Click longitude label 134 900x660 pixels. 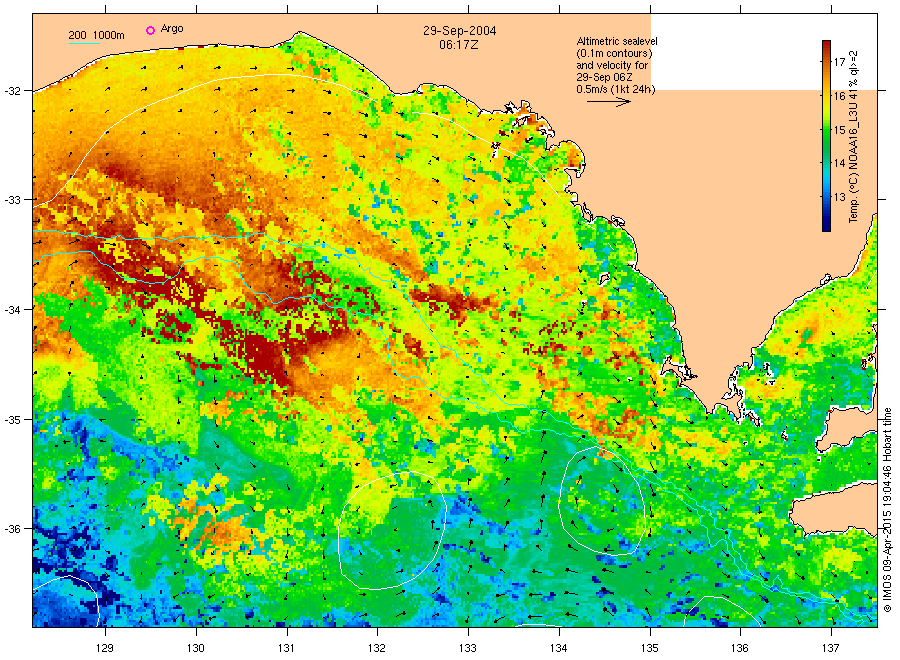[x=558, y=649]
